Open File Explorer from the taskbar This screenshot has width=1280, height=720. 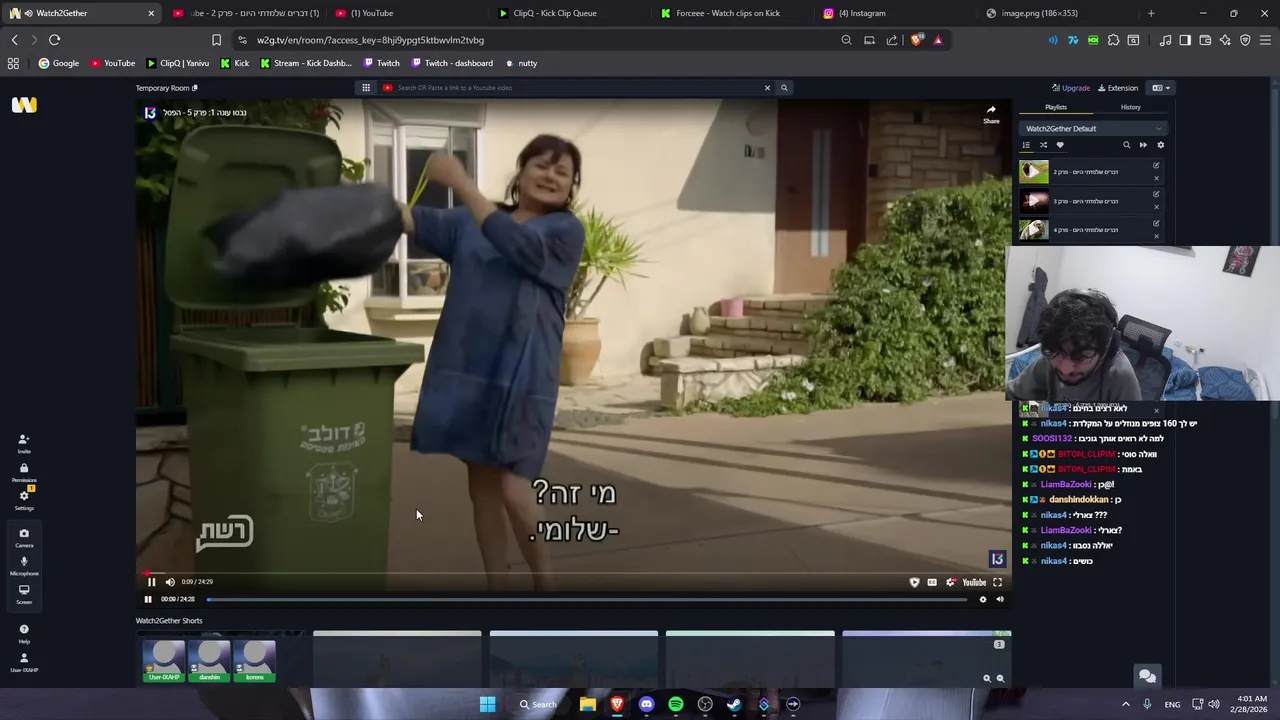[x=588, y=704]
